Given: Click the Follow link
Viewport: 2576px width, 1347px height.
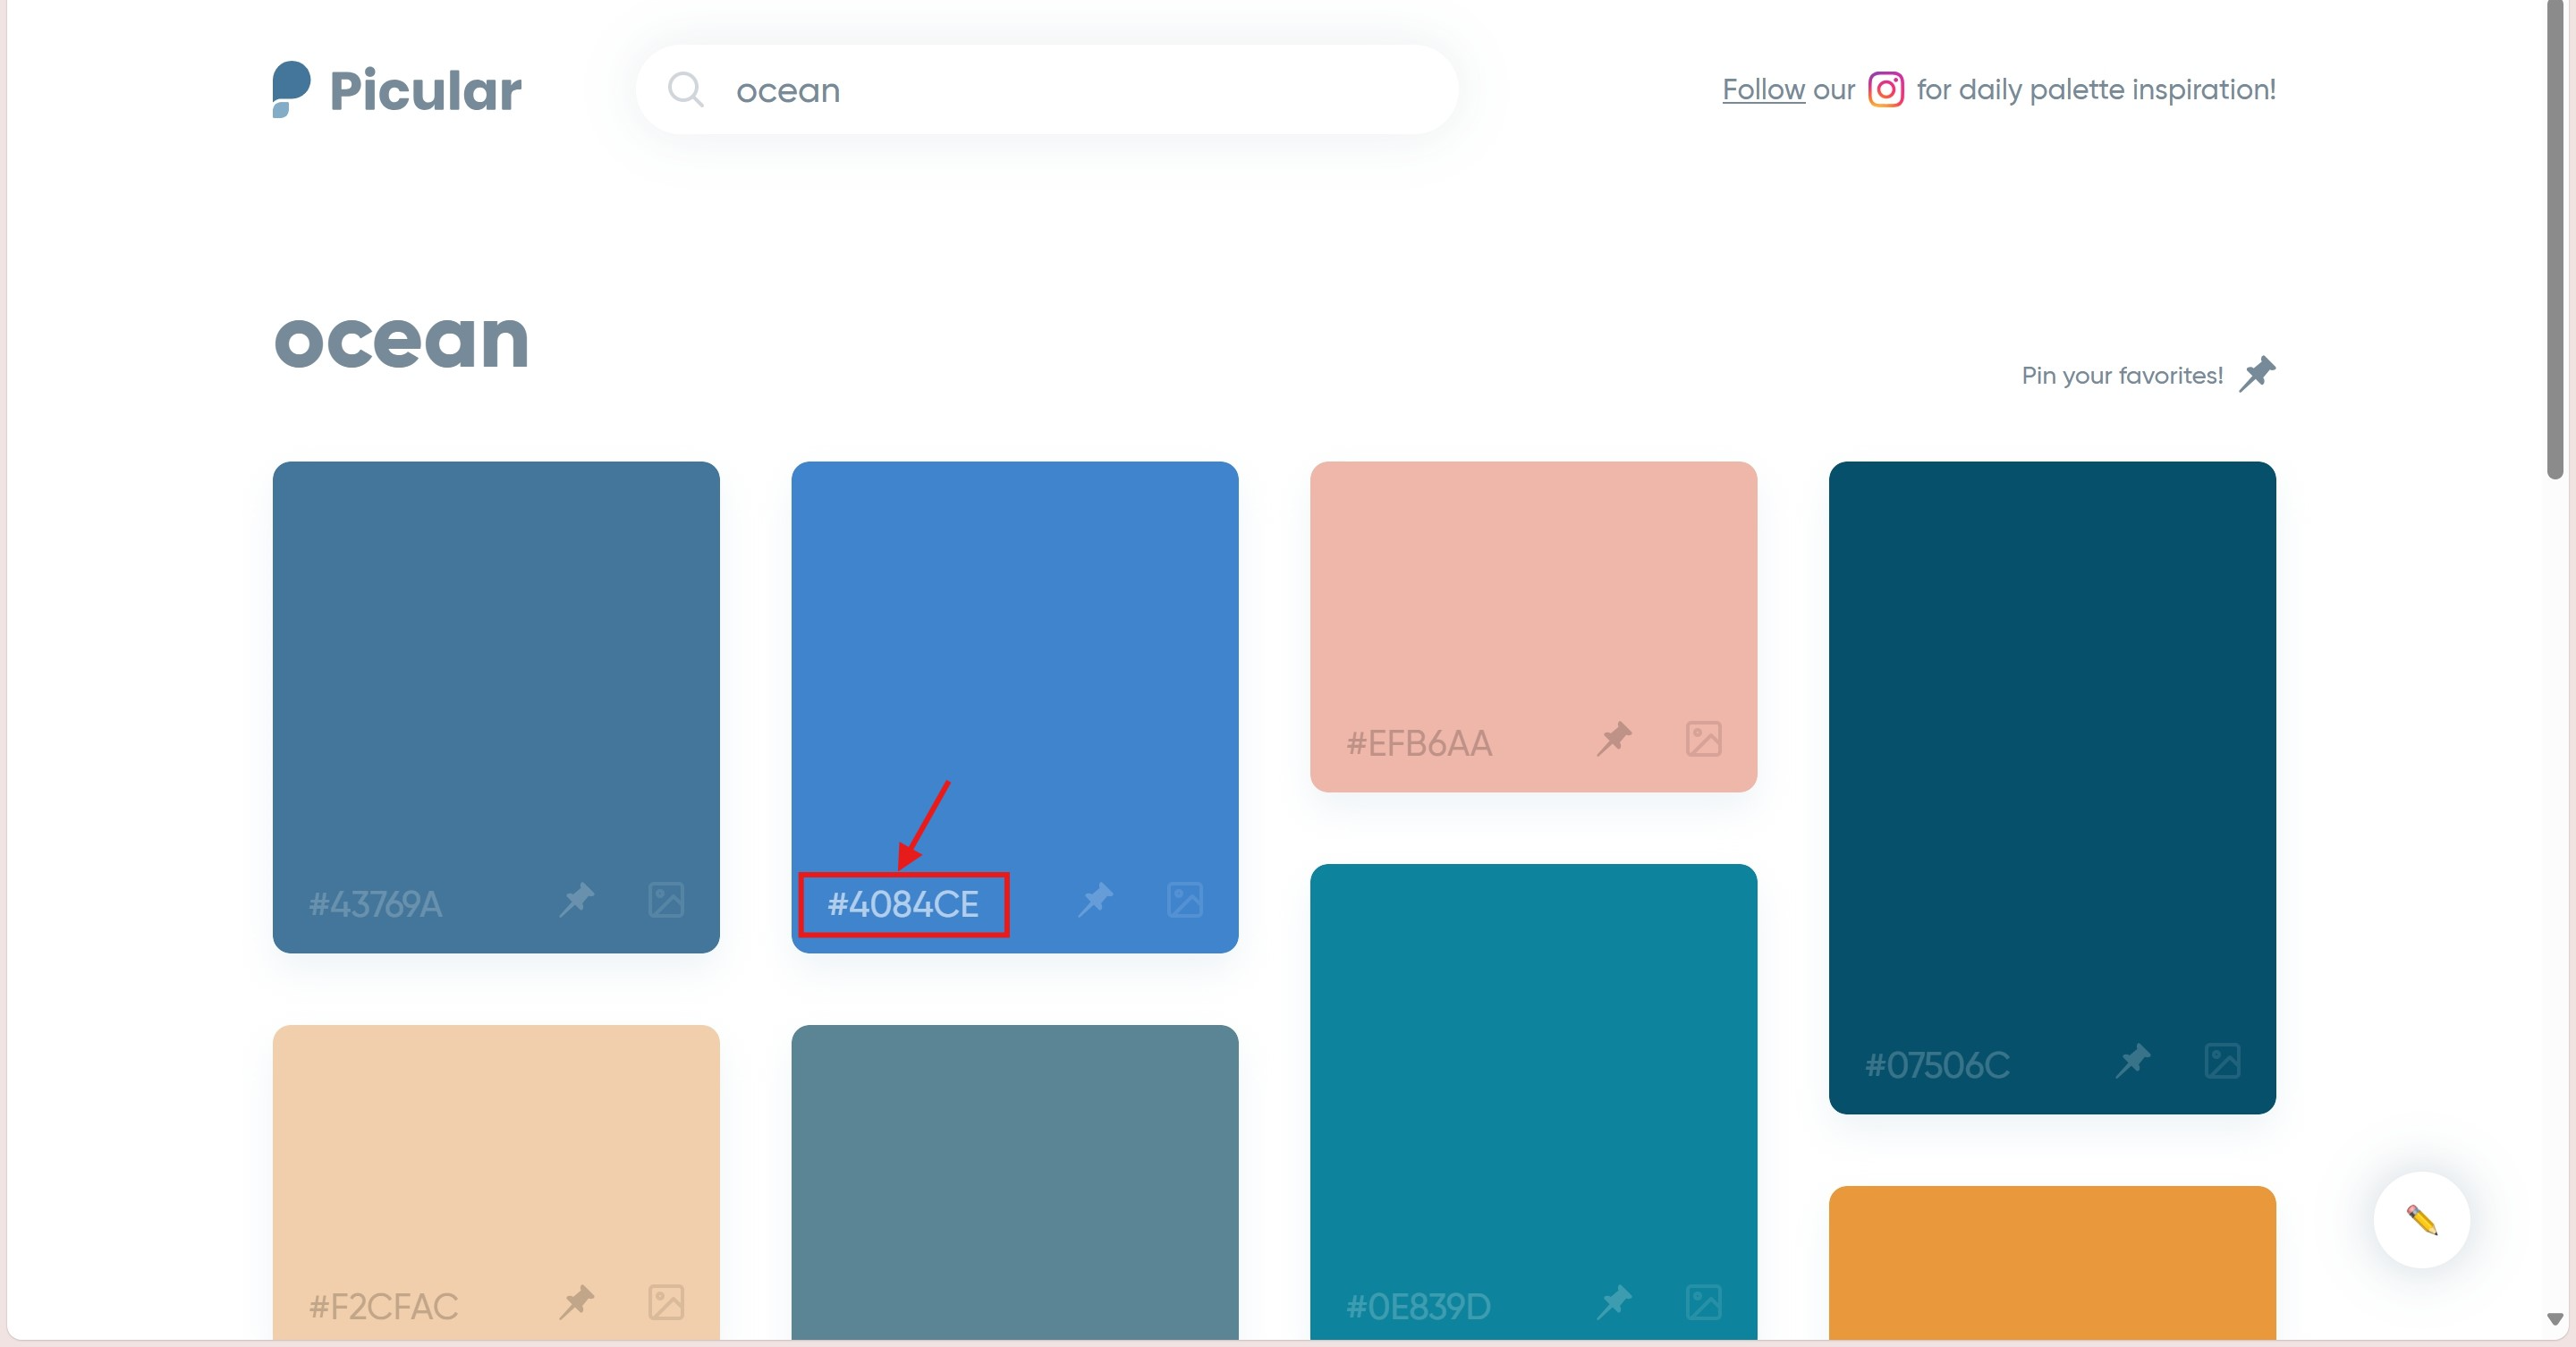Looking at the screenshot, I should click(x=1763, y=90).
